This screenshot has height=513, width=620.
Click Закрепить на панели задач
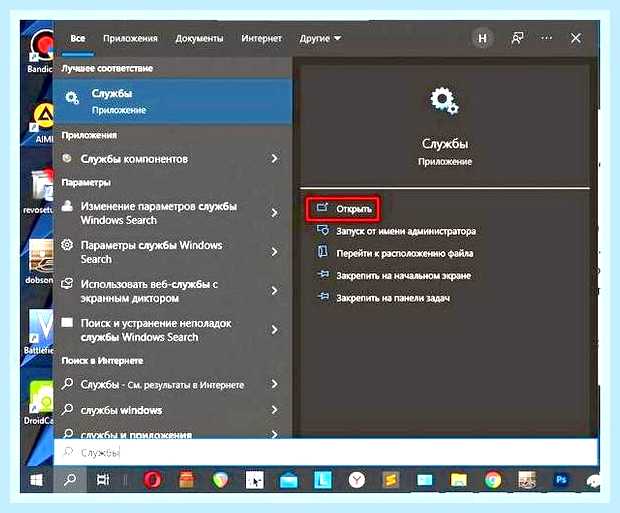(393, 298)
